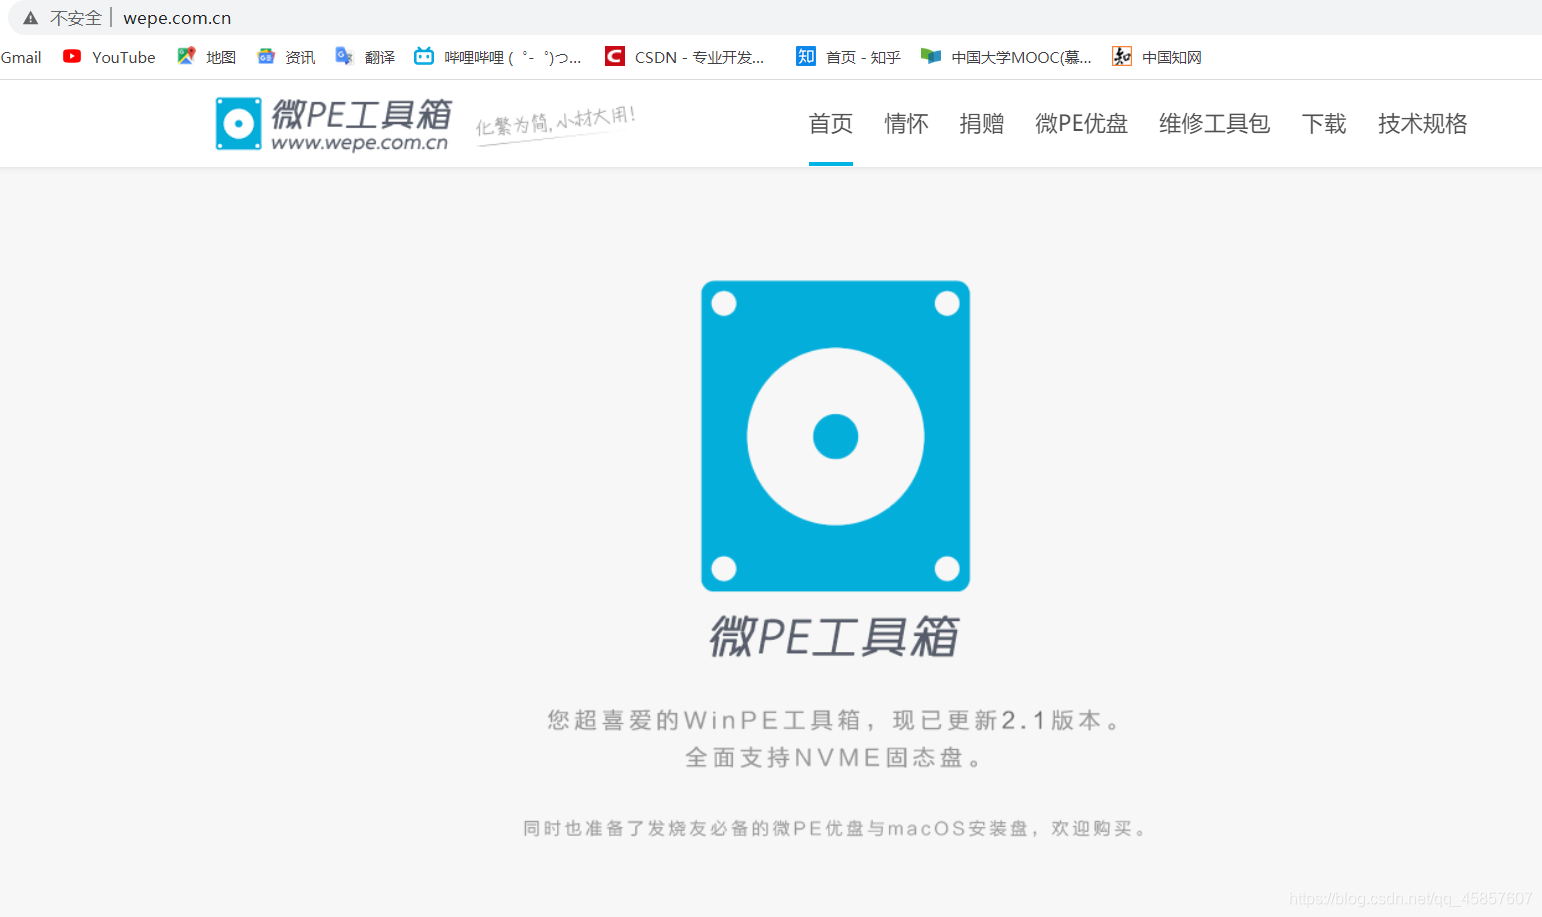Open the 微PE优盘 navigation item
This screenshot has height=917, width=1542.
click(1082, 124)
